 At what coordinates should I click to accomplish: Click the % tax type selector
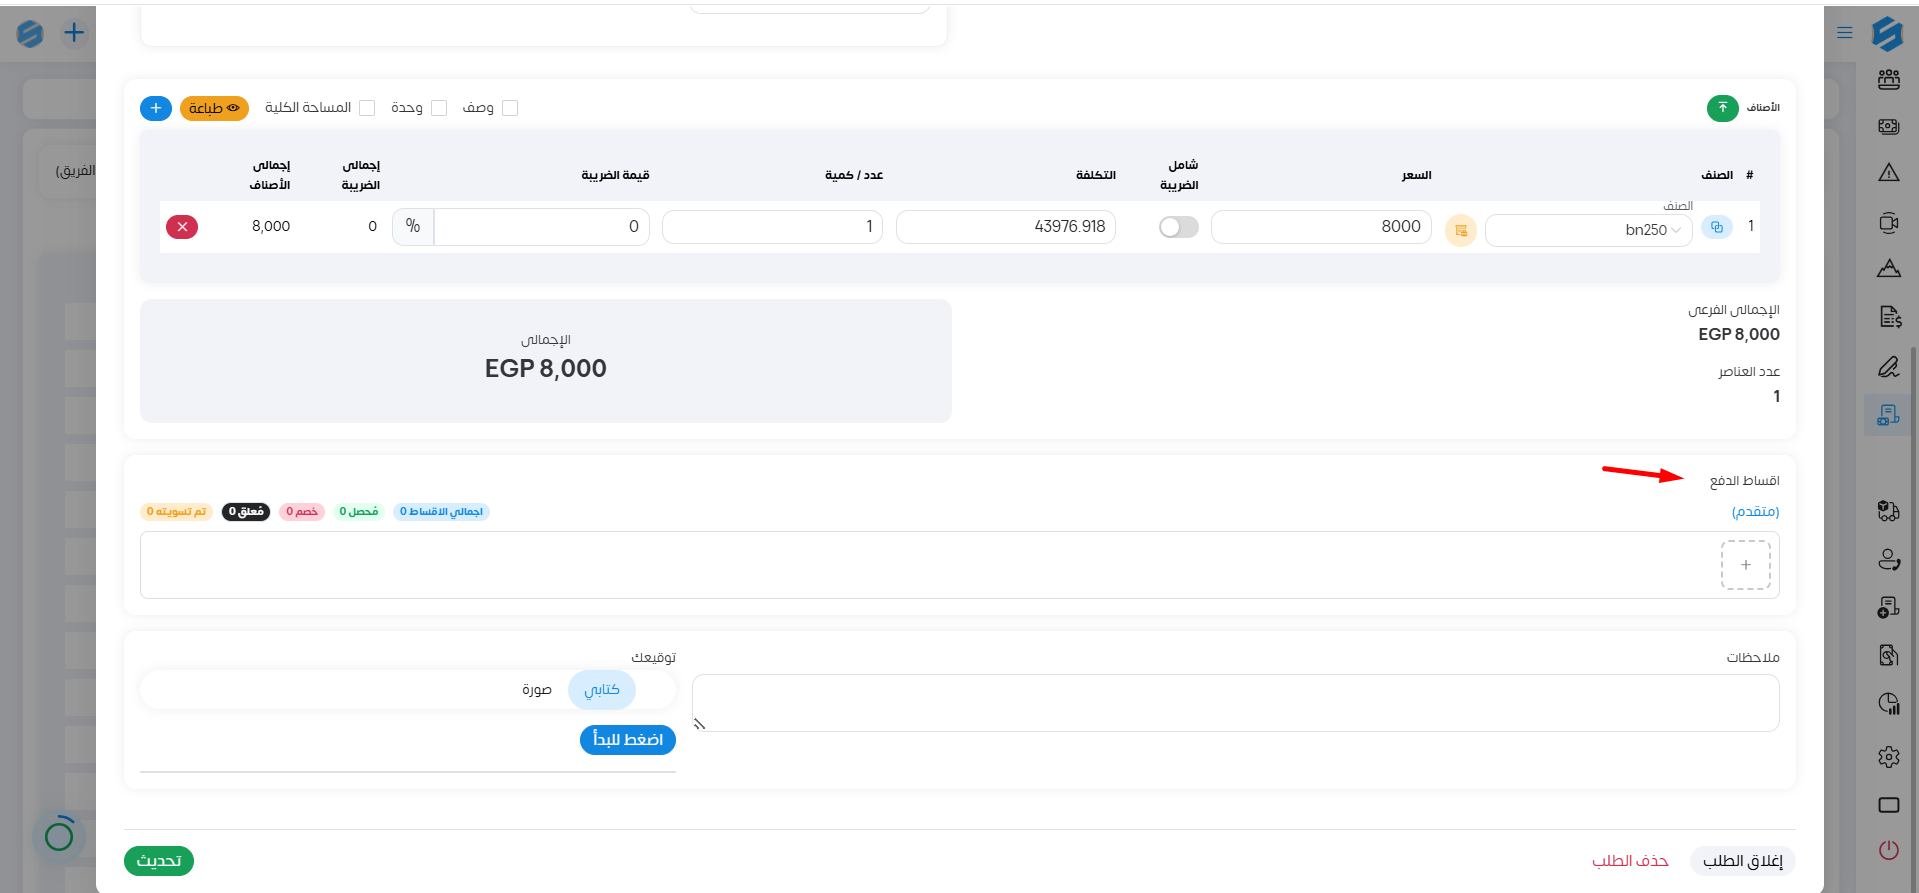point(413,227)
